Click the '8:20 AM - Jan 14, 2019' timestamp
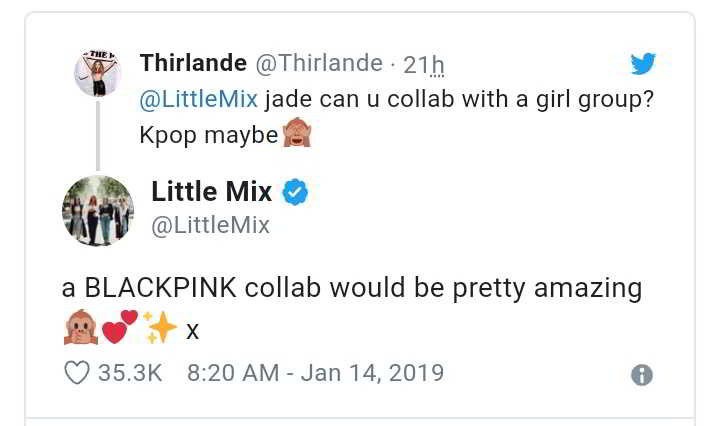The width and height of the screenshot is (720, 426). [x=315, y=373]
